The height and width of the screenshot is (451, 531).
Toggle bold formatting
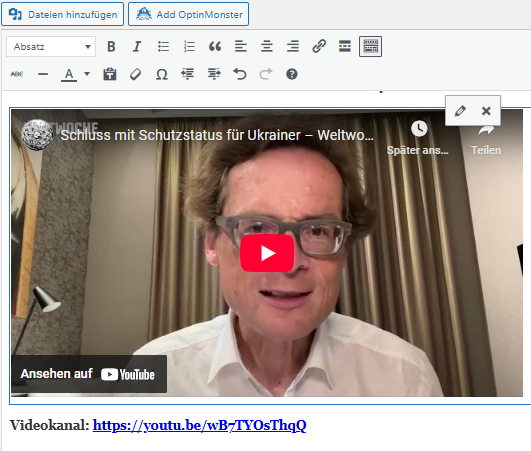tap(111, 46)
